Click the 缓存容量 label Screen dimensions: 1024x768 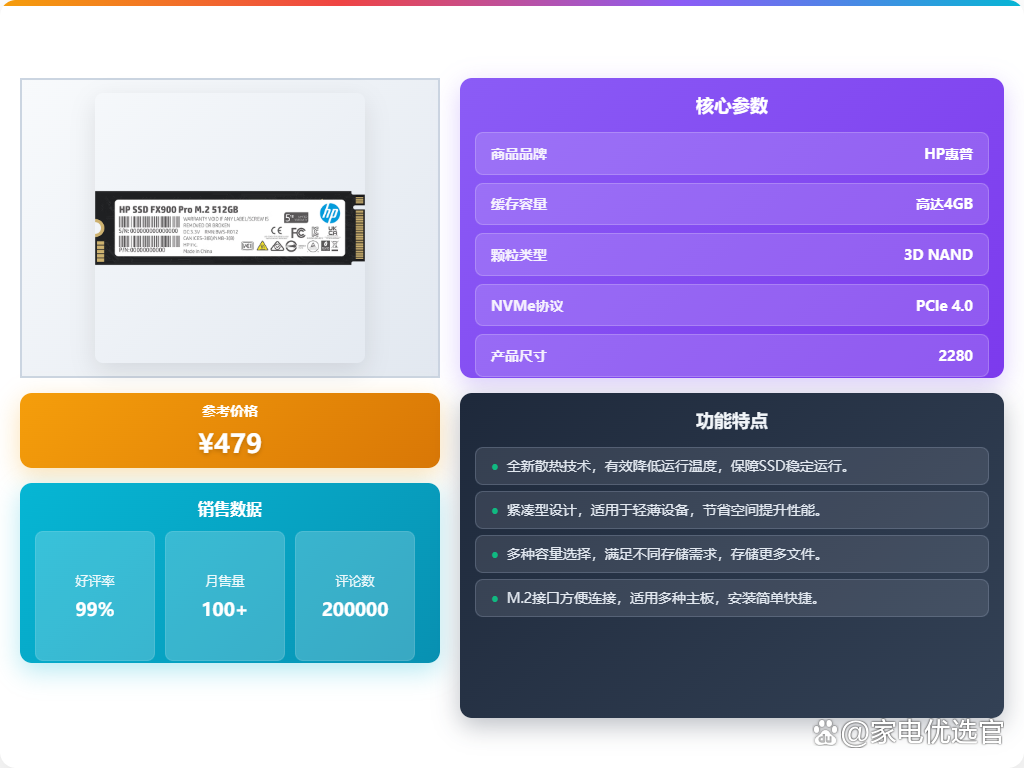[519, 204]
